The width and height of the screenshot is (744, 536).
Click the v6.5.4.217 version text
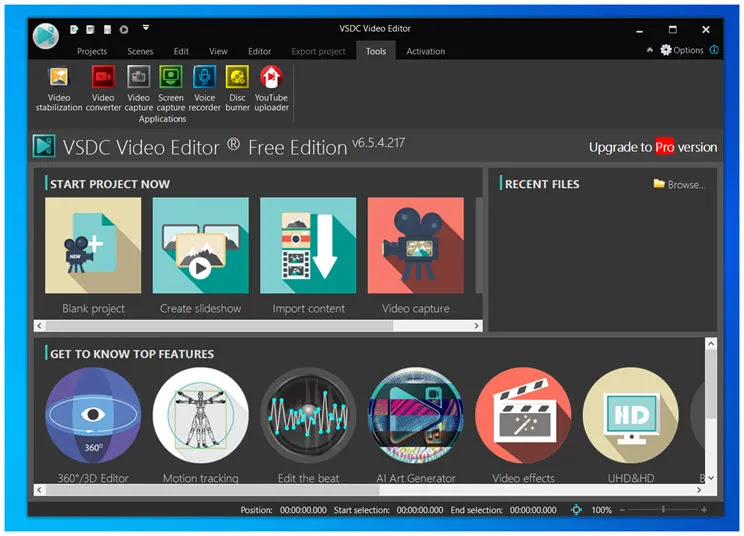pos(378,143)
